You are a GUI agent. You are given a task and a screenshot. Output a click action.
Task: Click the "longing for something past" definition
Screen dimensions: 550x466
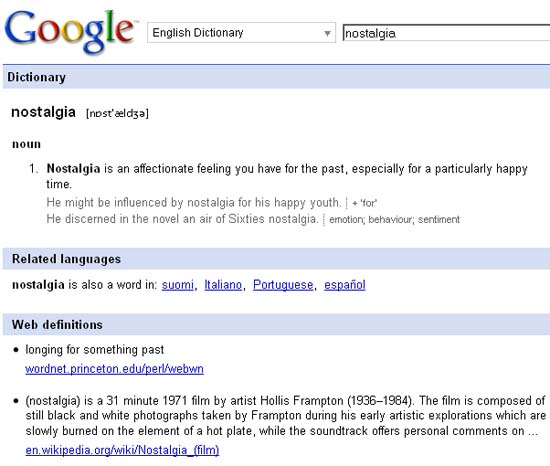(x=95, y=350)
